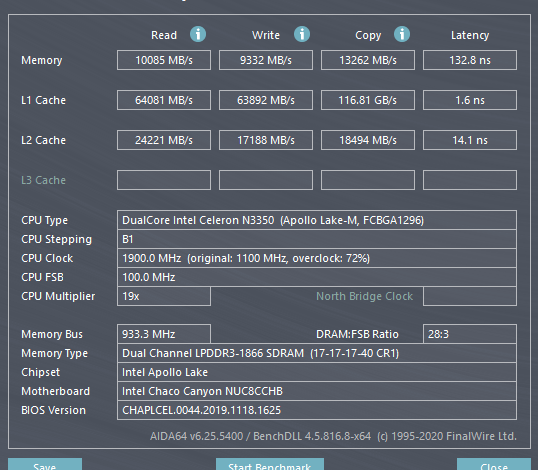Click the CPU Stepping label
Viewport: 538px width, 470px height.
(x=57, y=239)
